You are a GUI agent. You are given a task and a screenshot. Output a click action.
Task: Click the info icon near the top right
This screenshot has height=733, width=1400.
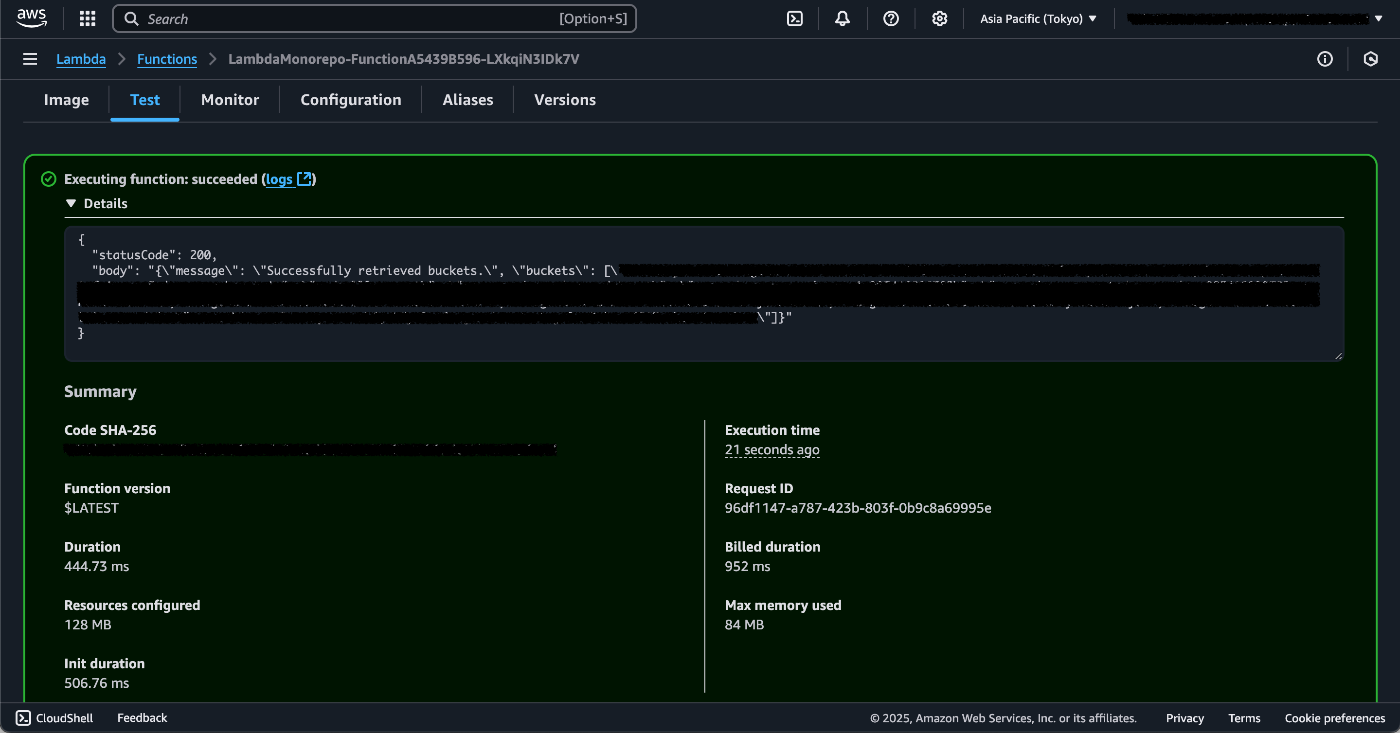pos(1324,59)
